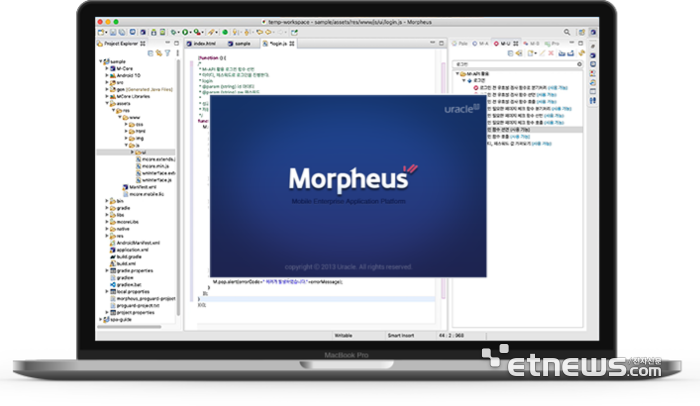This screenshot has width=700, height=406.
Task: Open the Project Explorer filter funnel icon
Action: pyautogui.click(x=167, y=53)
